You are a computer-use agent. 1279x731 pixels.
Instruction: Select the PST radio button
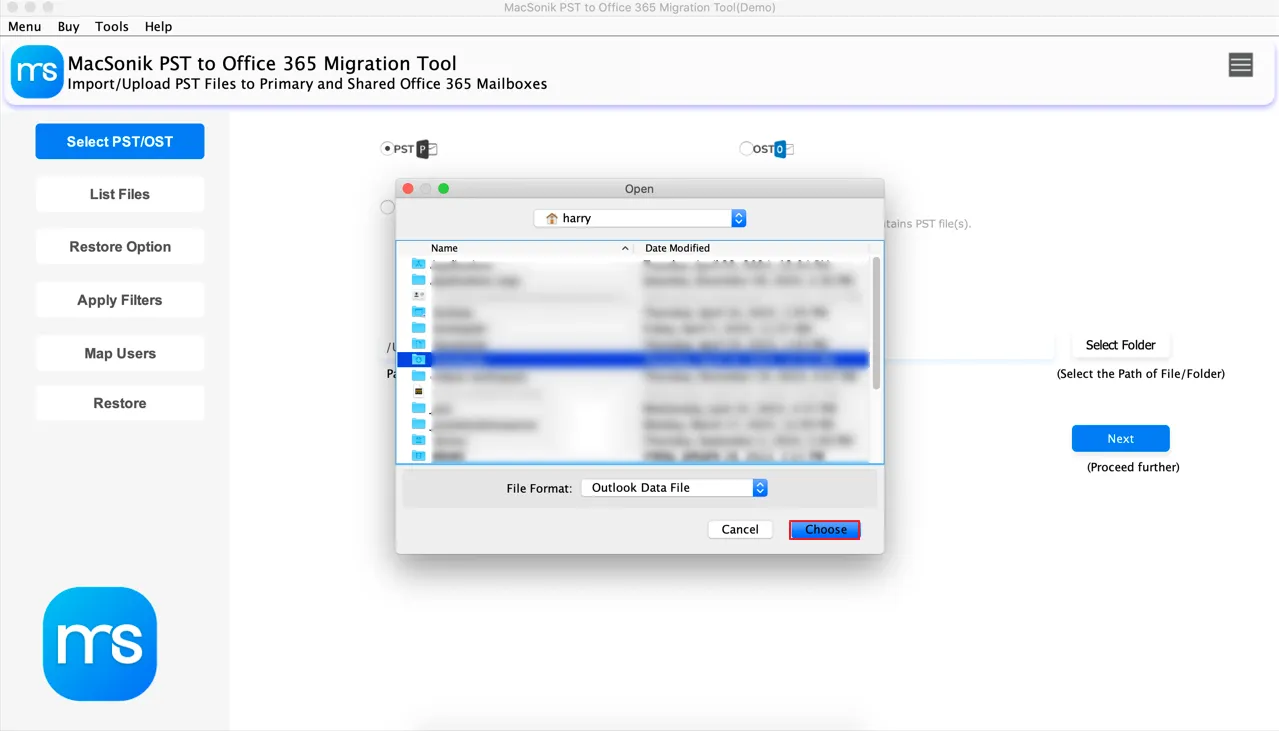387,149
